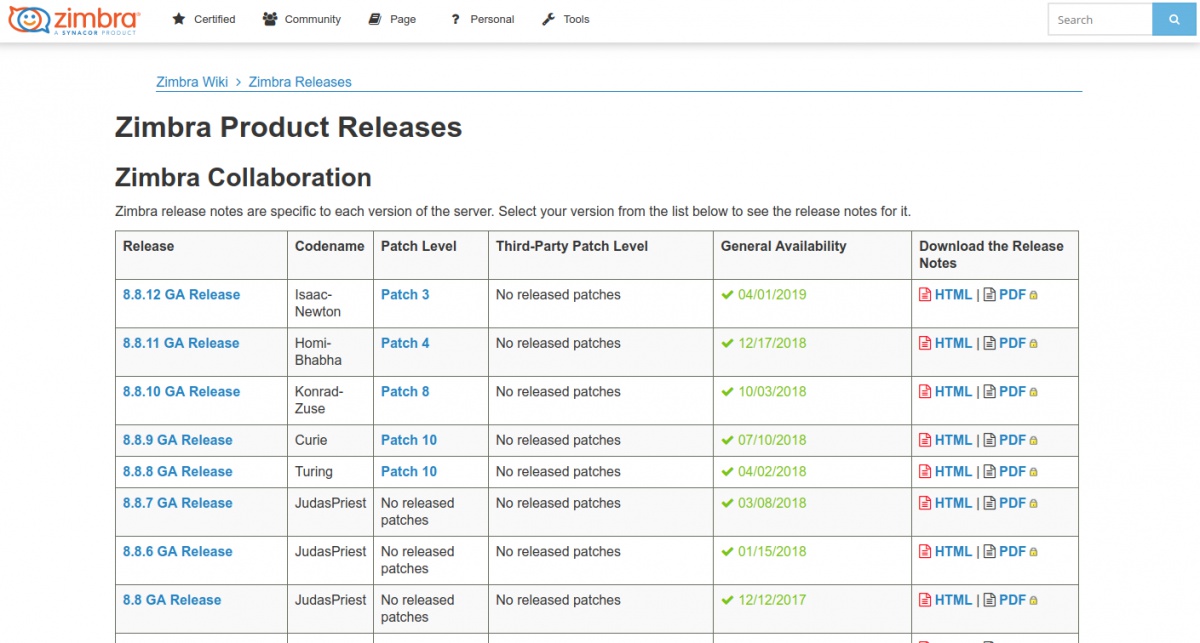The image size is (1200, 643).
Task: Click the Curie codename cell
Action: tap(330, 440)
